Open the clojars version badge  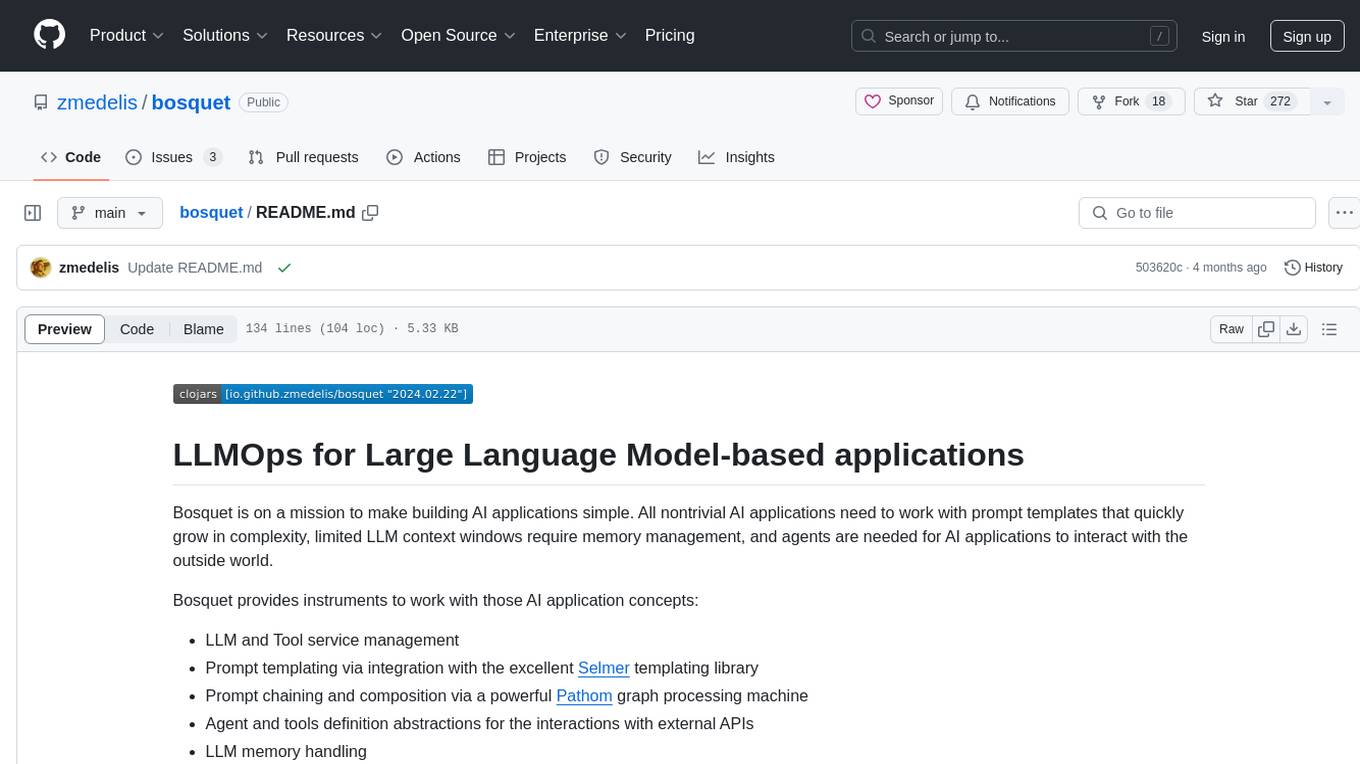pos(322,394)
